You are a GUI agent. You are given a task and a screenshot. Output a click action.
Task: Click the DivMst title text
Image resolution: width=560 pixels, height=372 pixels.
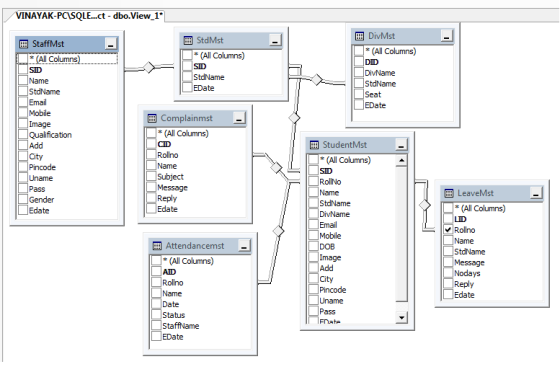(381, 36)
